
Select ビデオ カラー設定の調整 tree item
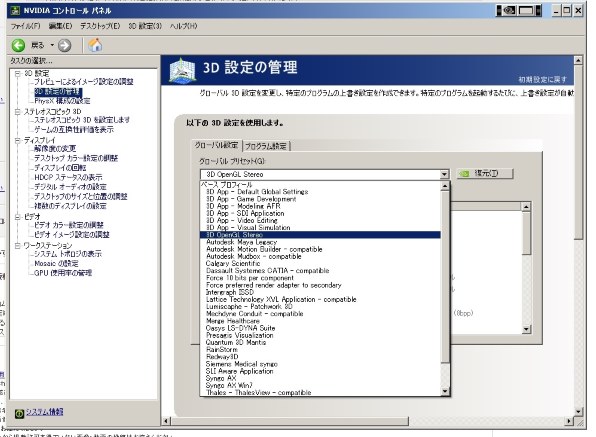(x=68, y=225)
